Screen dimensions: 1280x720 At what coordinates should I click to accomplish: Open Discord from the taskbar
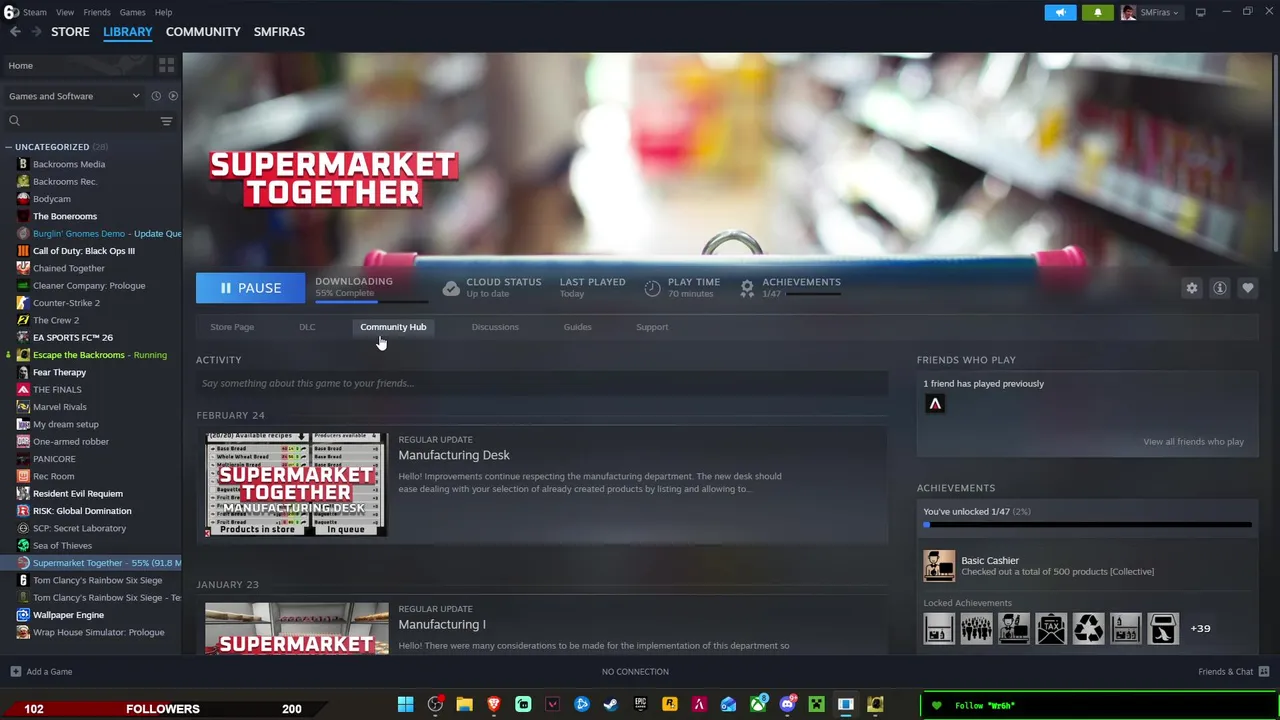pos(787,705)
